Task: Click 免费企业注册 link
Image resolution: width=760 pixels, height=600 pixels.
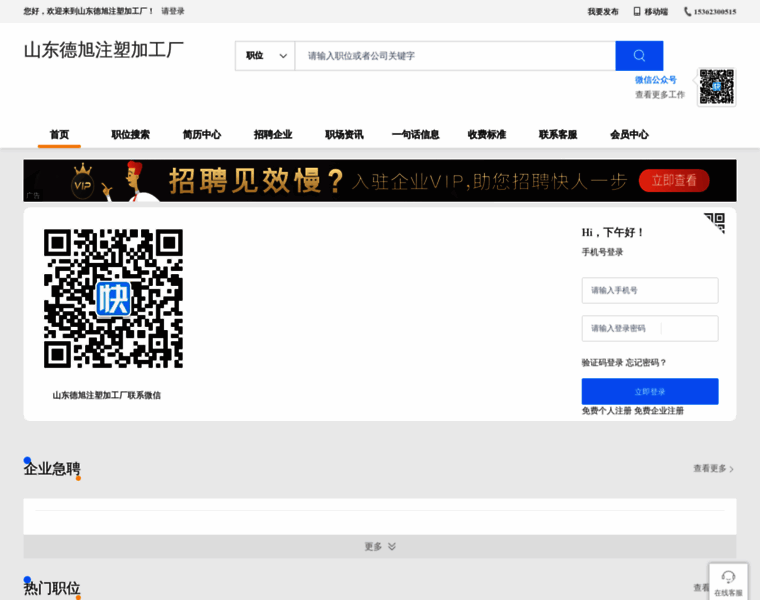Action: 659,411
